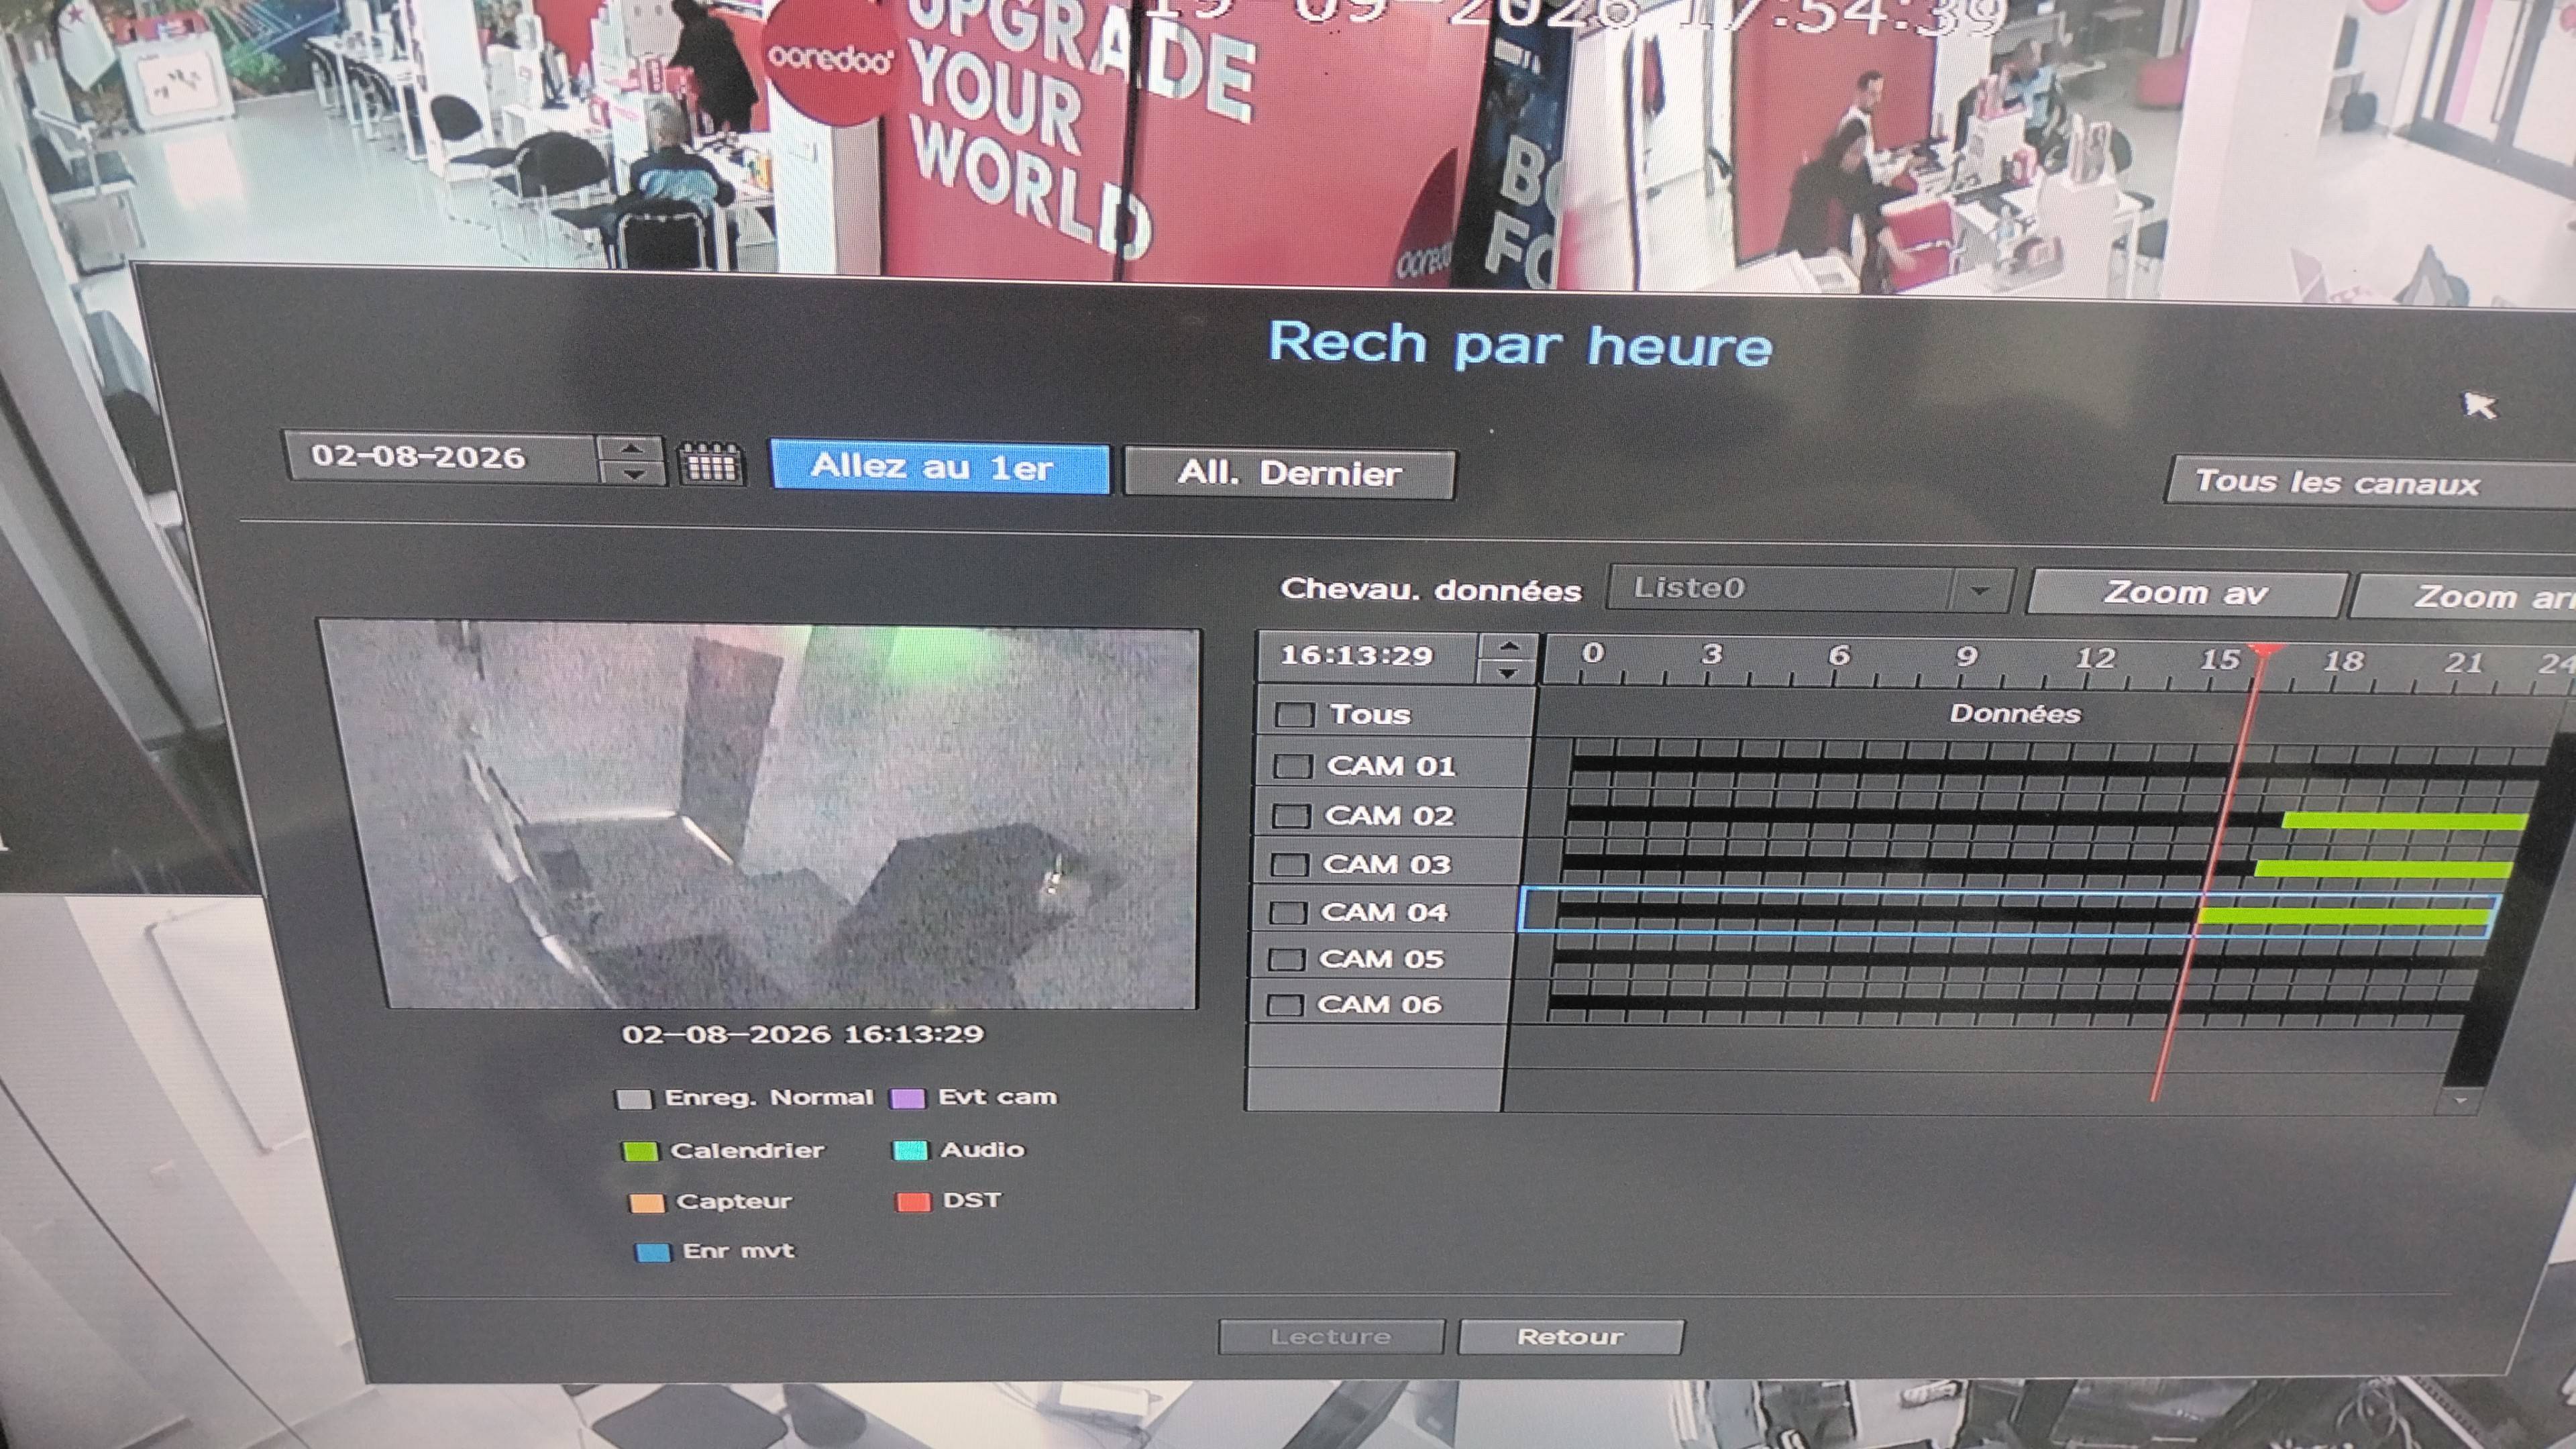The width and height of the screenshot is (2576, 1449).
Task: Click the DST red legend swatch
Action: [913, 1201]
